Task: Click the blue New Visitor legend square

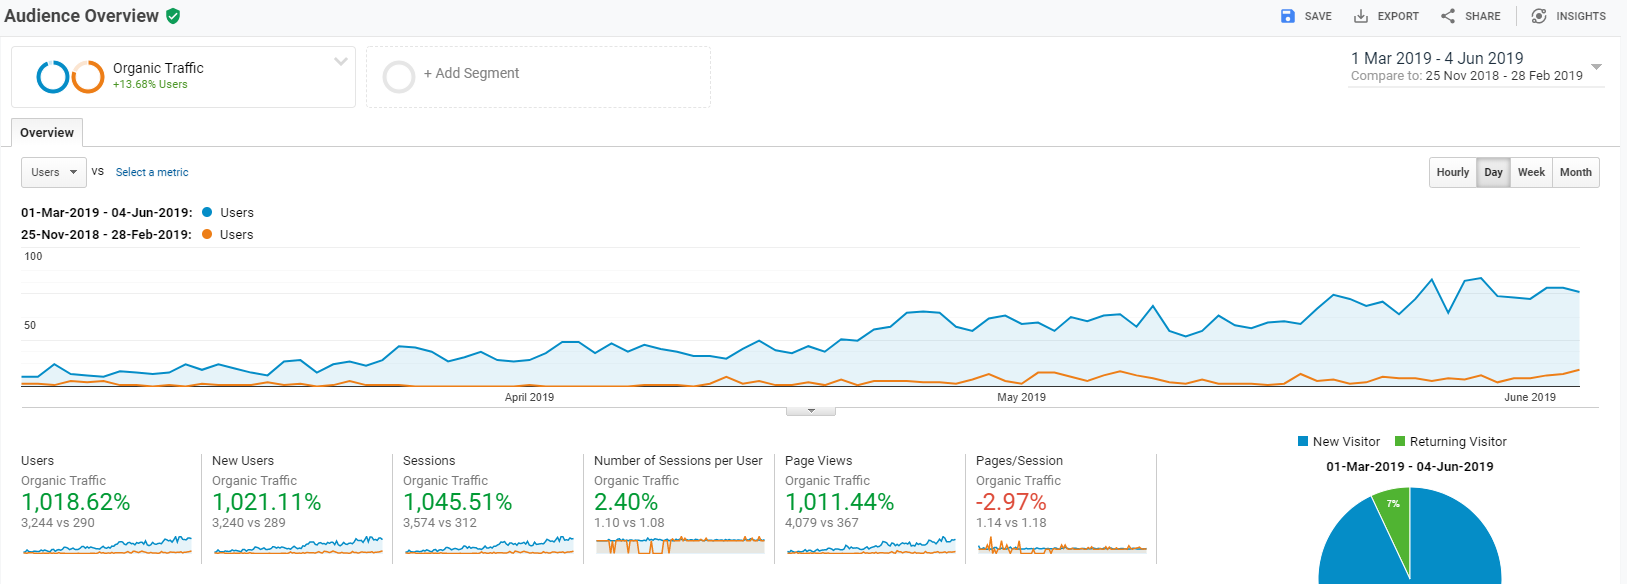Action: [1303, 441]
